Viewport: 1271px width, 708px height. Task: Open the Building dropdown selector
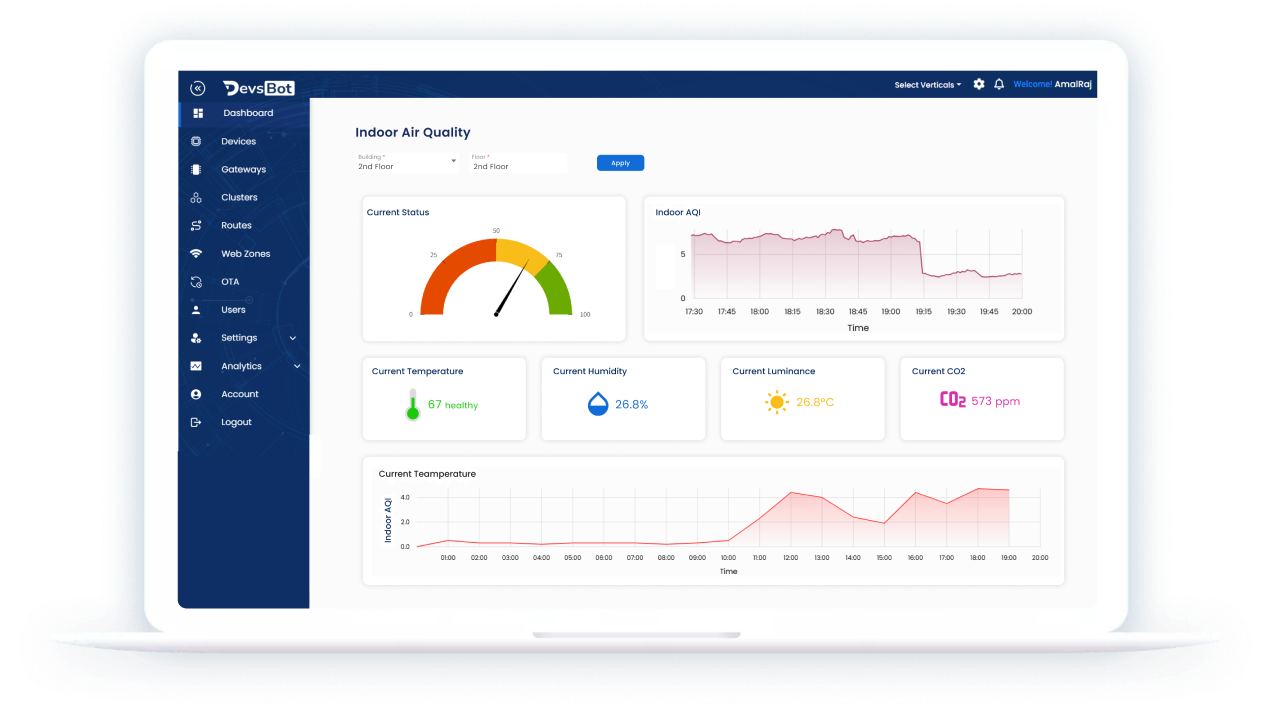click(407, 162)
